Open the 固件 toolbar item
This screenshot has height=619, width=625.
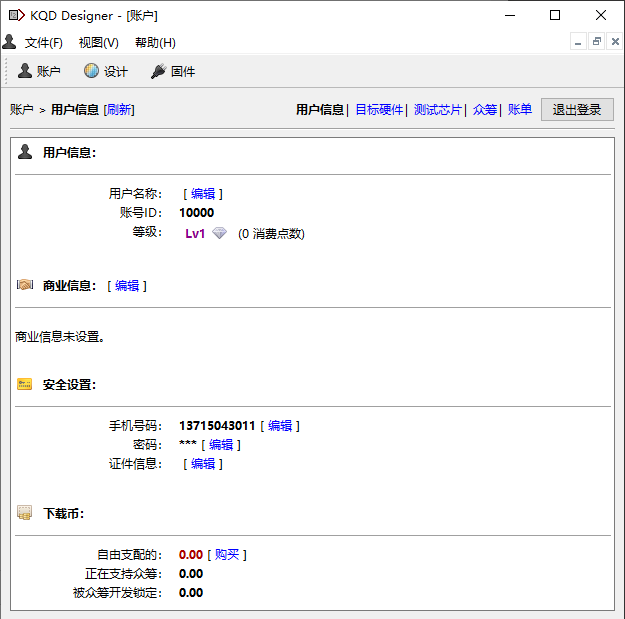[173, 71]
